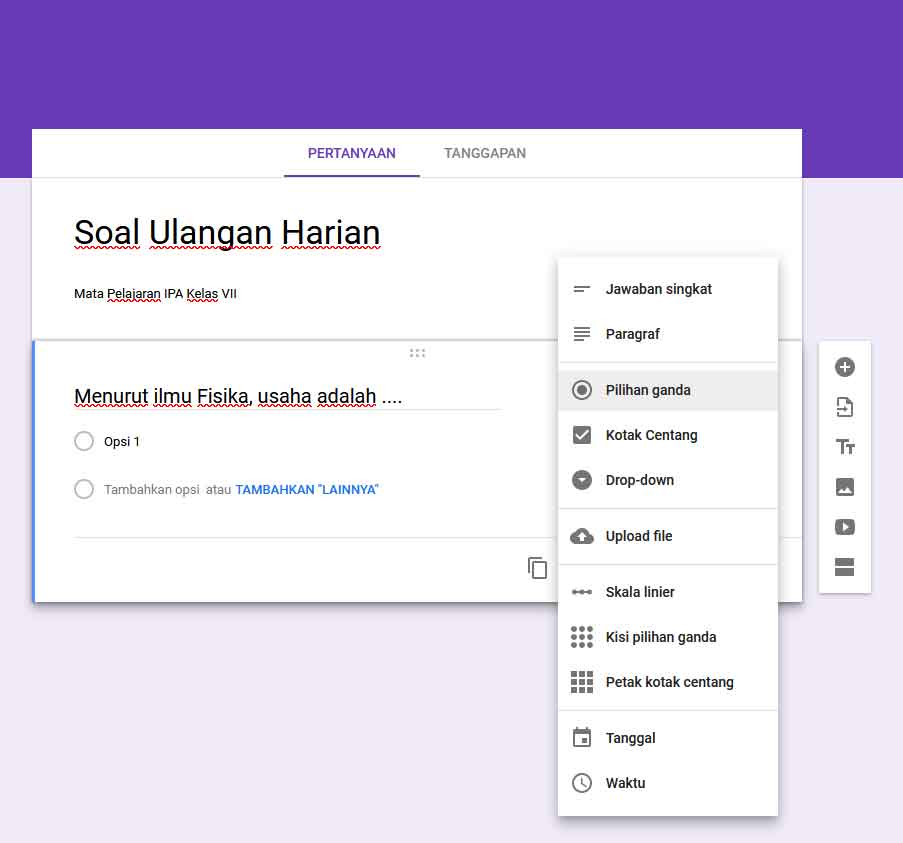The height and width of the screenshot is (843, 903).
Task: Open the TANGGAPAN tab
Action: coord(484,153)
